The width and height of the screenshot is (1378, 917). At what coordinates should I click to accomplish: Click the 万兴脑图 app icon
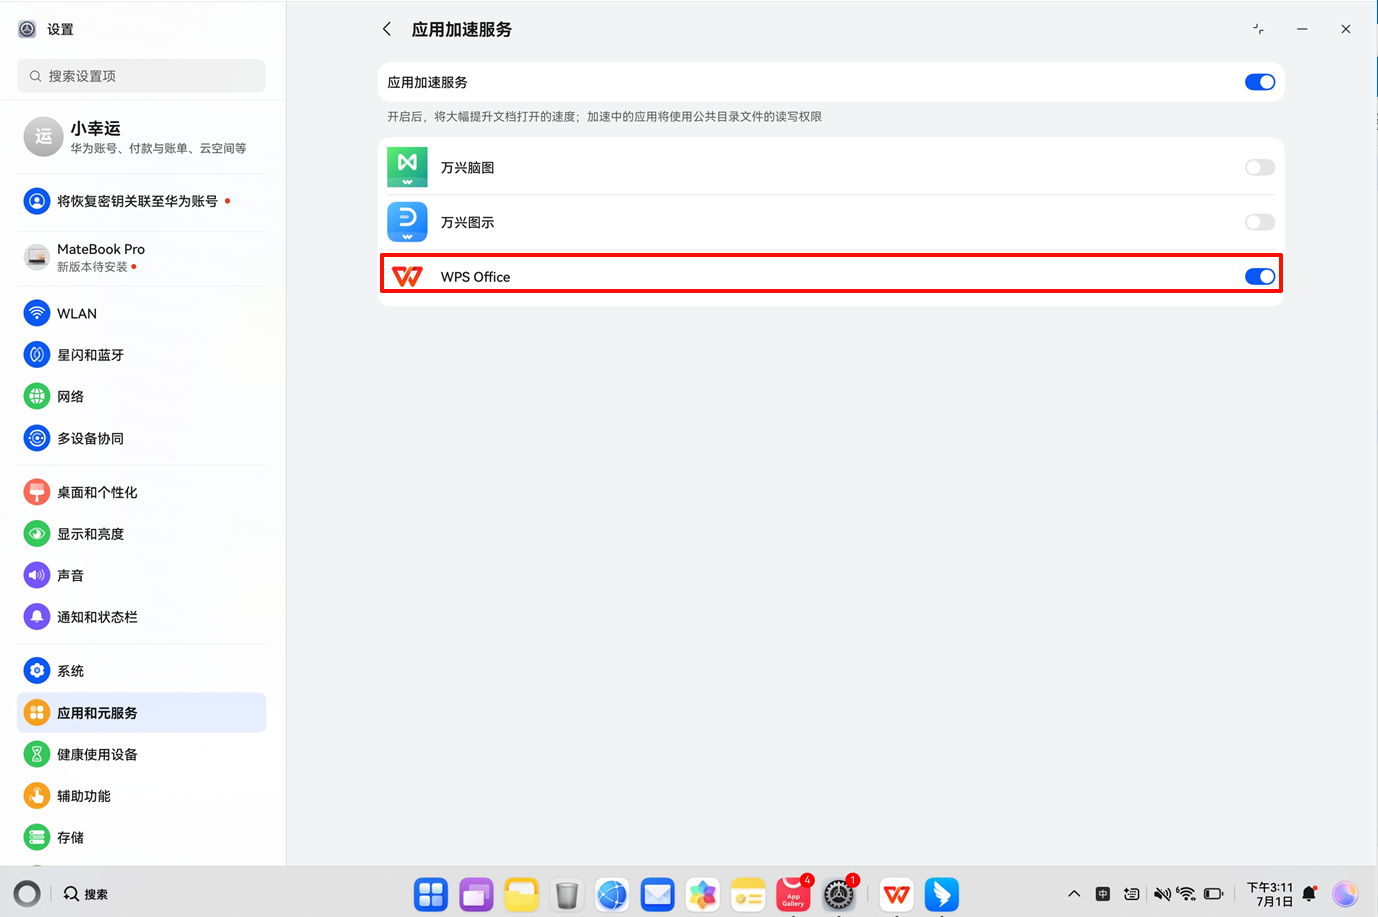pyautogui.click(x=407, y=167)
